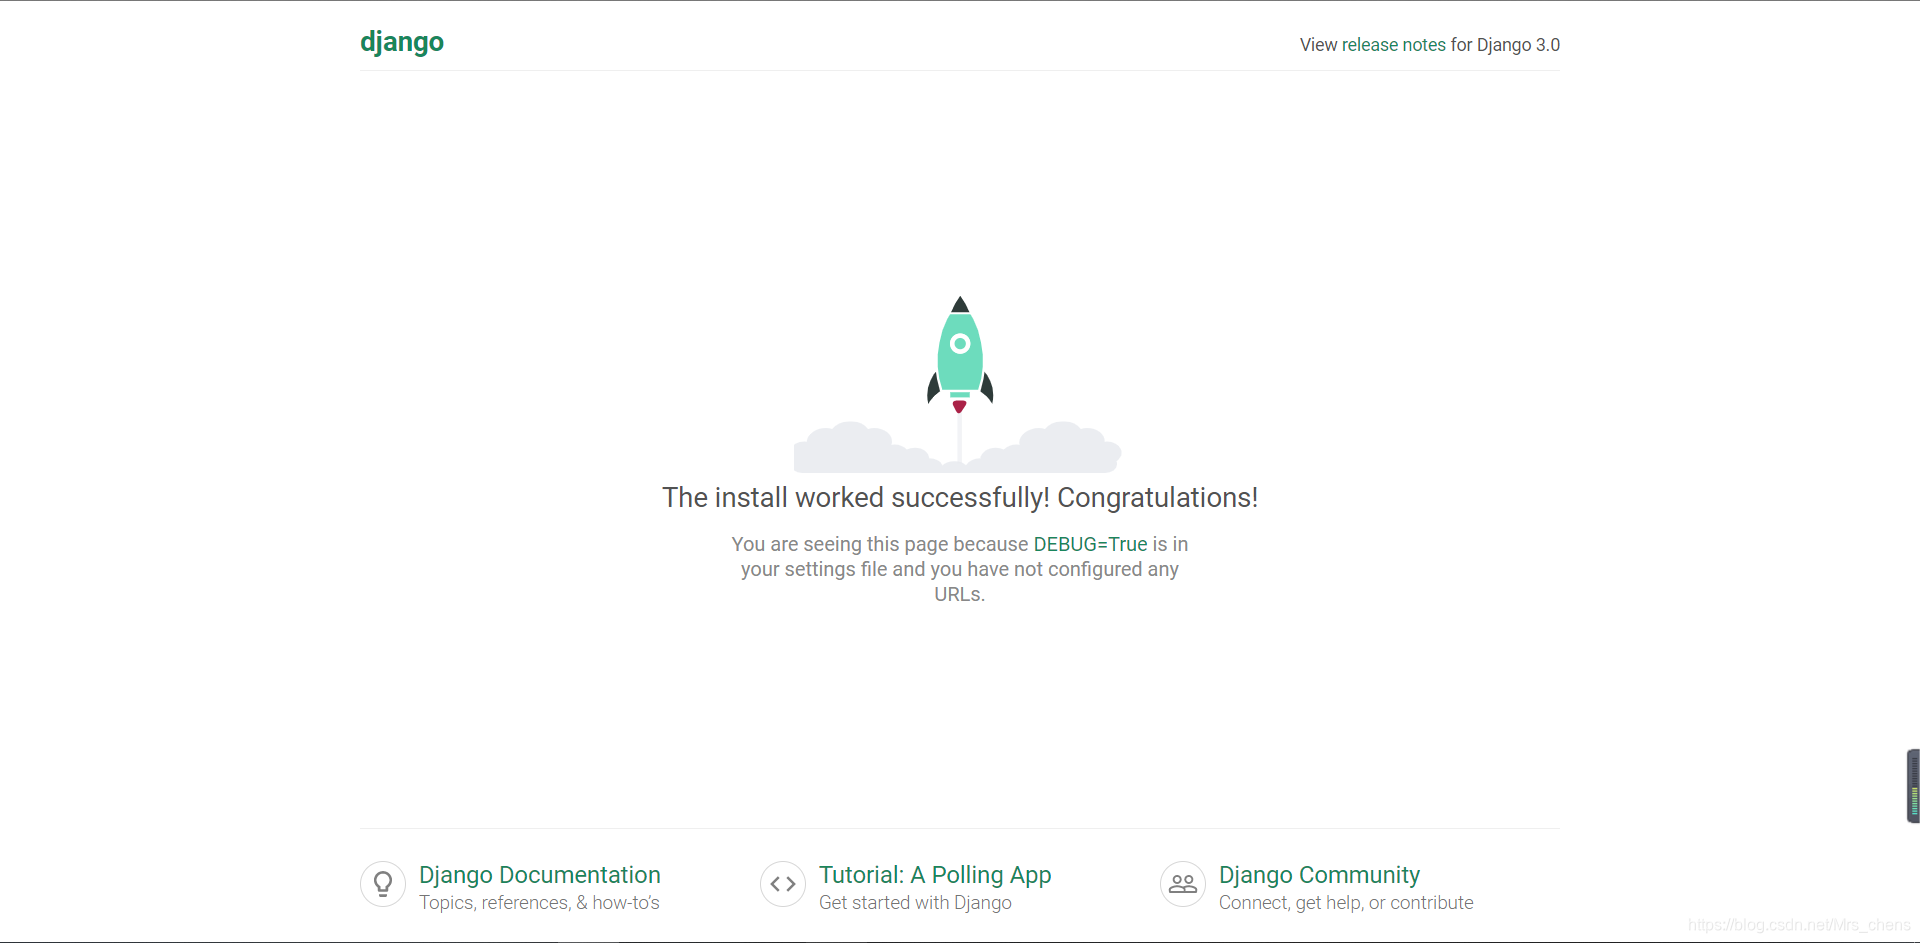Click 'Connect, get help, or contribute' text

pyautogui.click(x=1346, y=903)
